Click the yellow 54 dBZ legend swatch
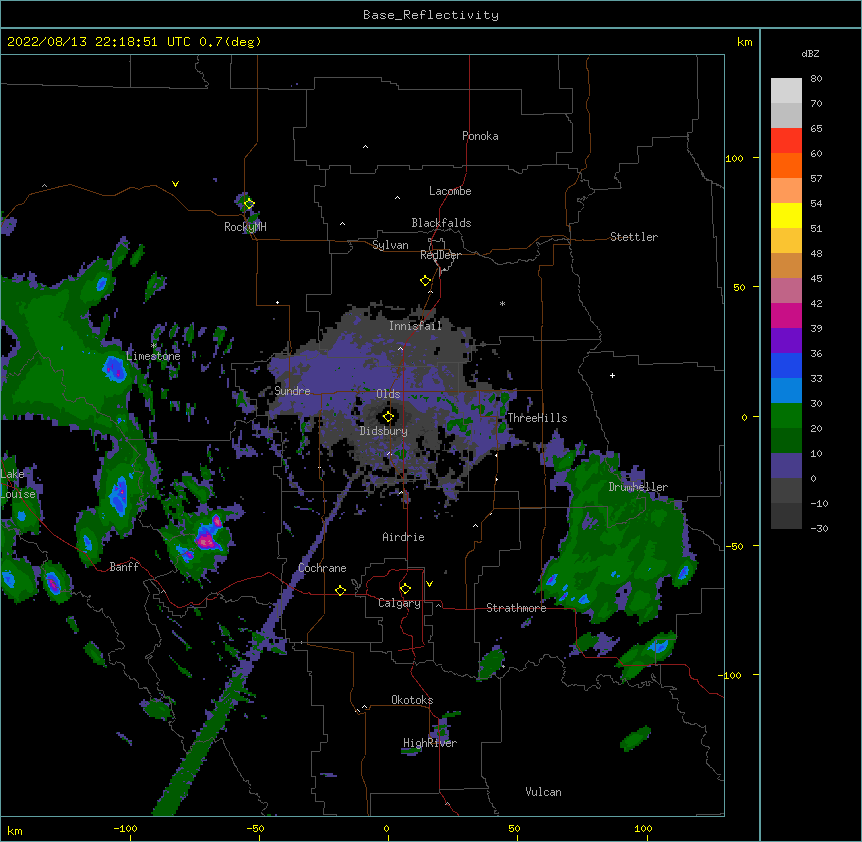Image resolution: width=862 pixels, height=842 pixels. coord(786,215)
